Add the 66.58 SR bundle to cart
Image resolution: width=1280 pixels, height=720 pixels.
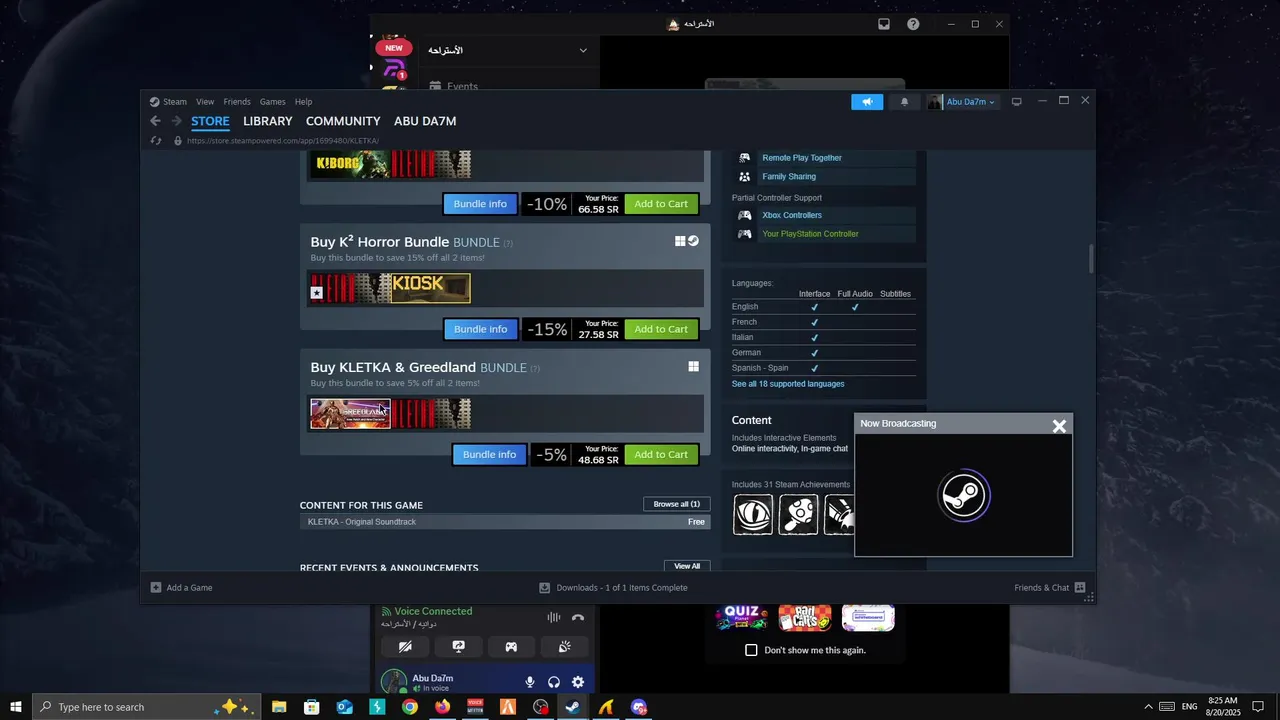(x=661, y=204)
